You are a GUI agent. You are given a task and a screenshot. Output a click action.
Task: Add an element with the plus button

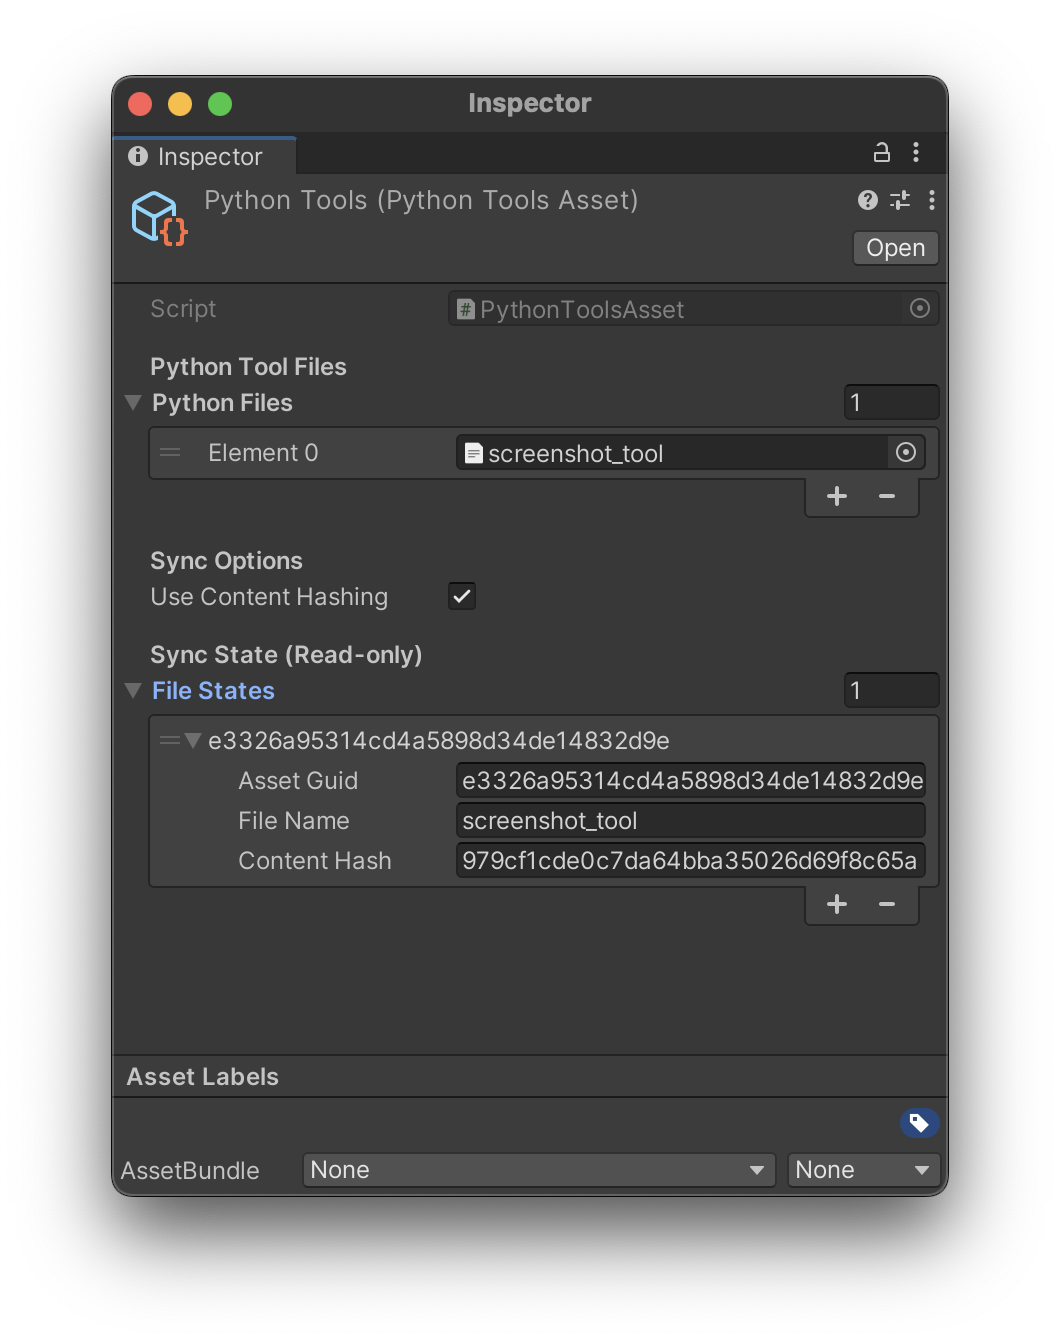pos(836,495)
